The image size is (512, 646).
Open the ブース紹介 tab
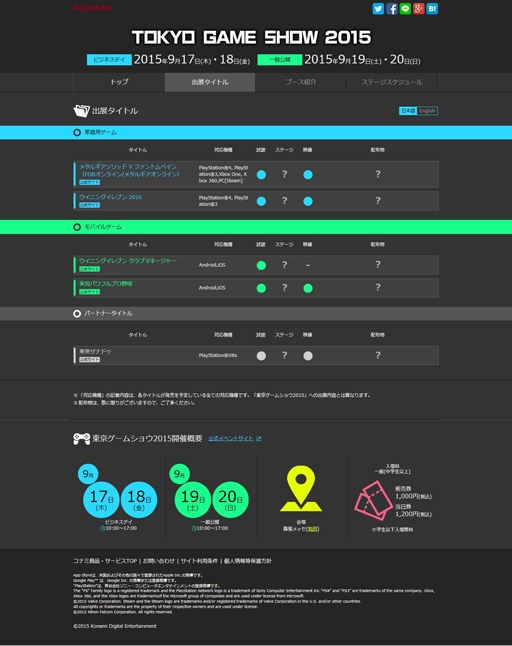[301, 82]
